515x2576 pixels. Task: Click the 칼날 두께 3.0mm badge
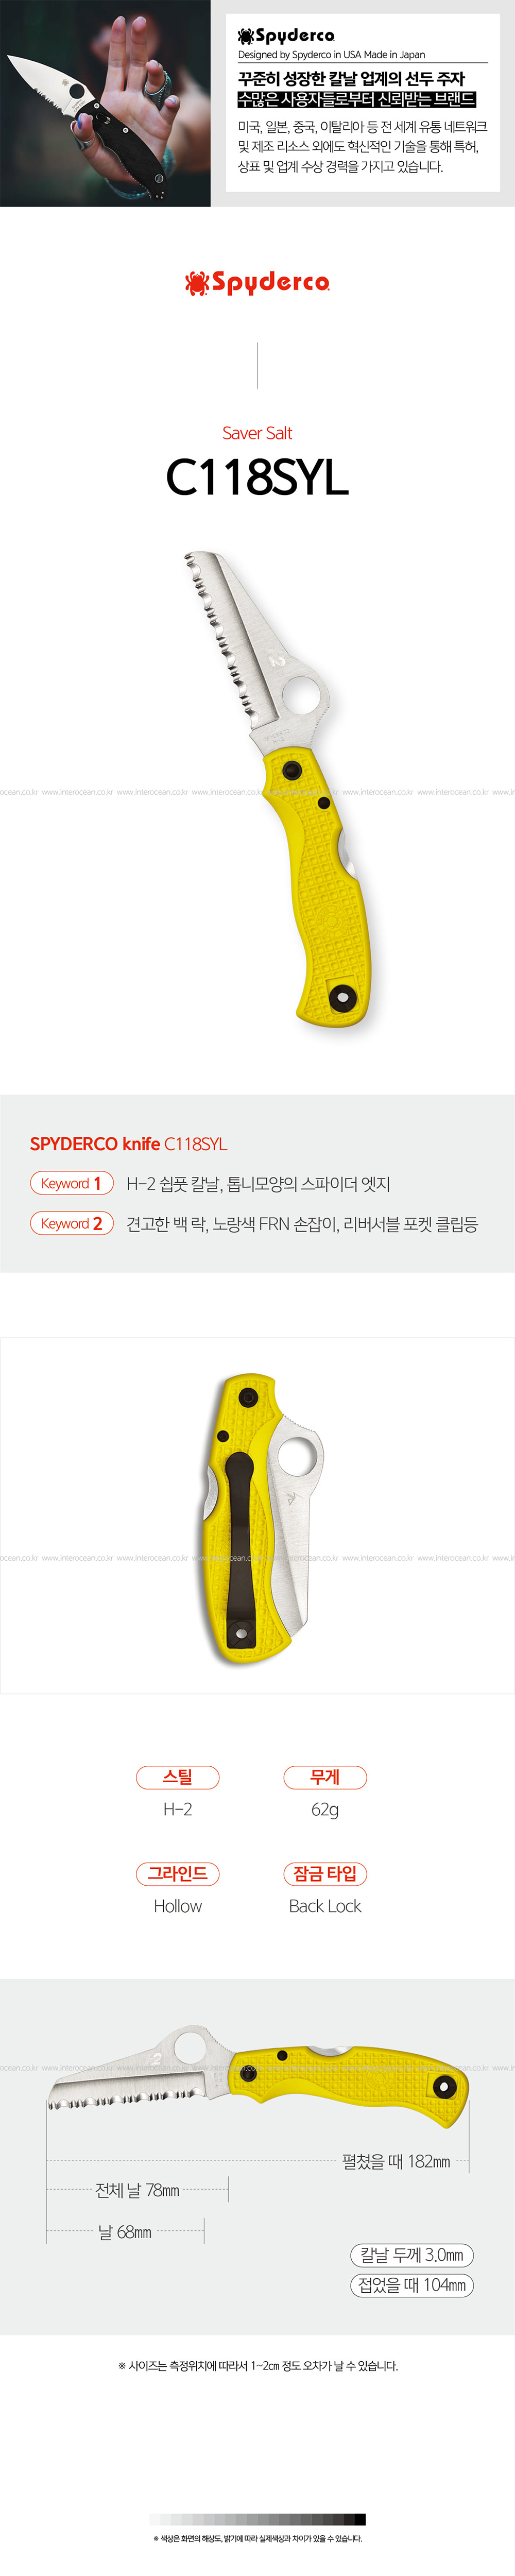click(x=411, y=2255)
